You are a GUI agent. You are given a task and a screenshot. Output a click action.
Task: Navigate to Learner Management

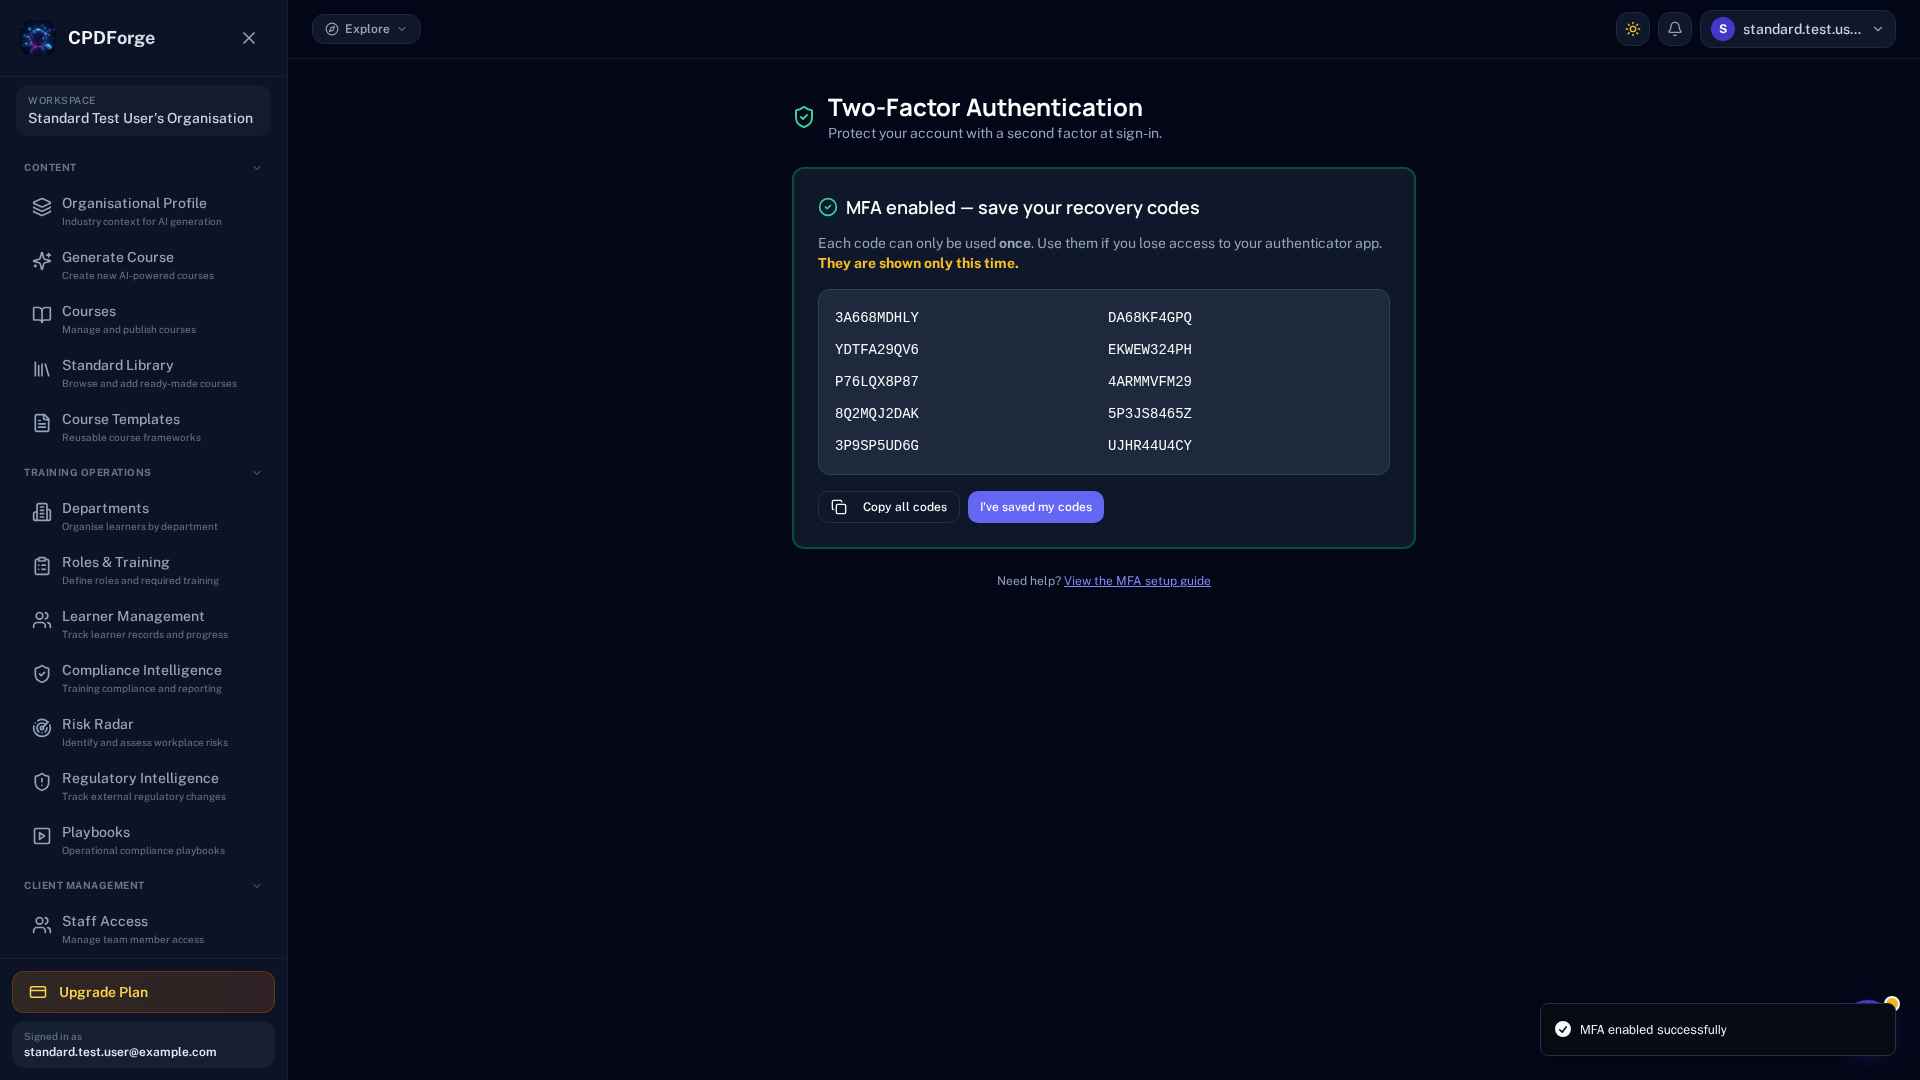click(x=143, y=624)
